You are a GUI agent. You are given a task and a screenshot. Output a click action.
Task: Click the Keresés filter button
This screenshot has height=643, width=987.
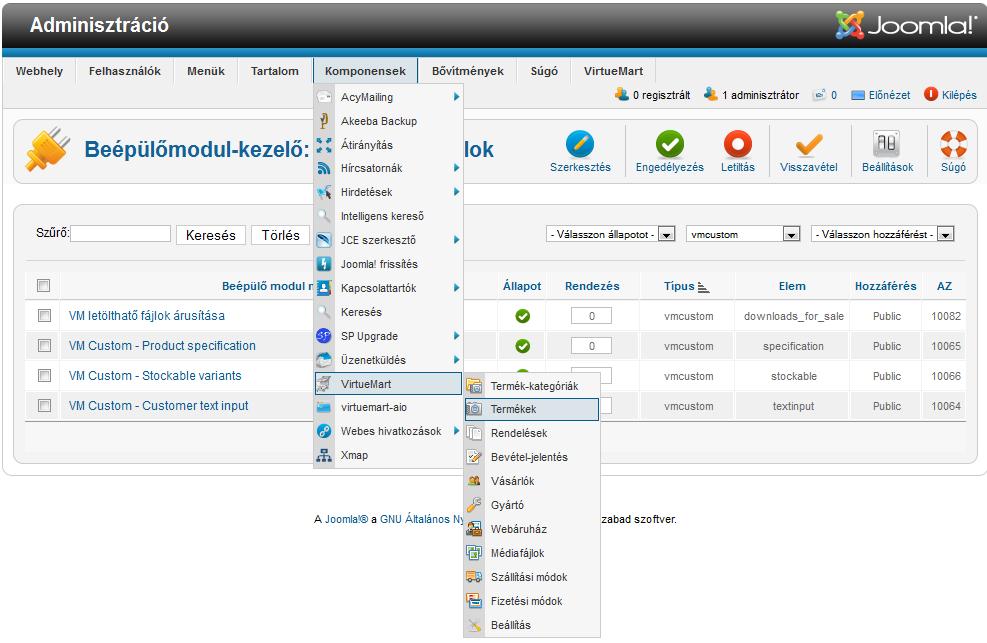pyautogui.click(x=211, y=235)
